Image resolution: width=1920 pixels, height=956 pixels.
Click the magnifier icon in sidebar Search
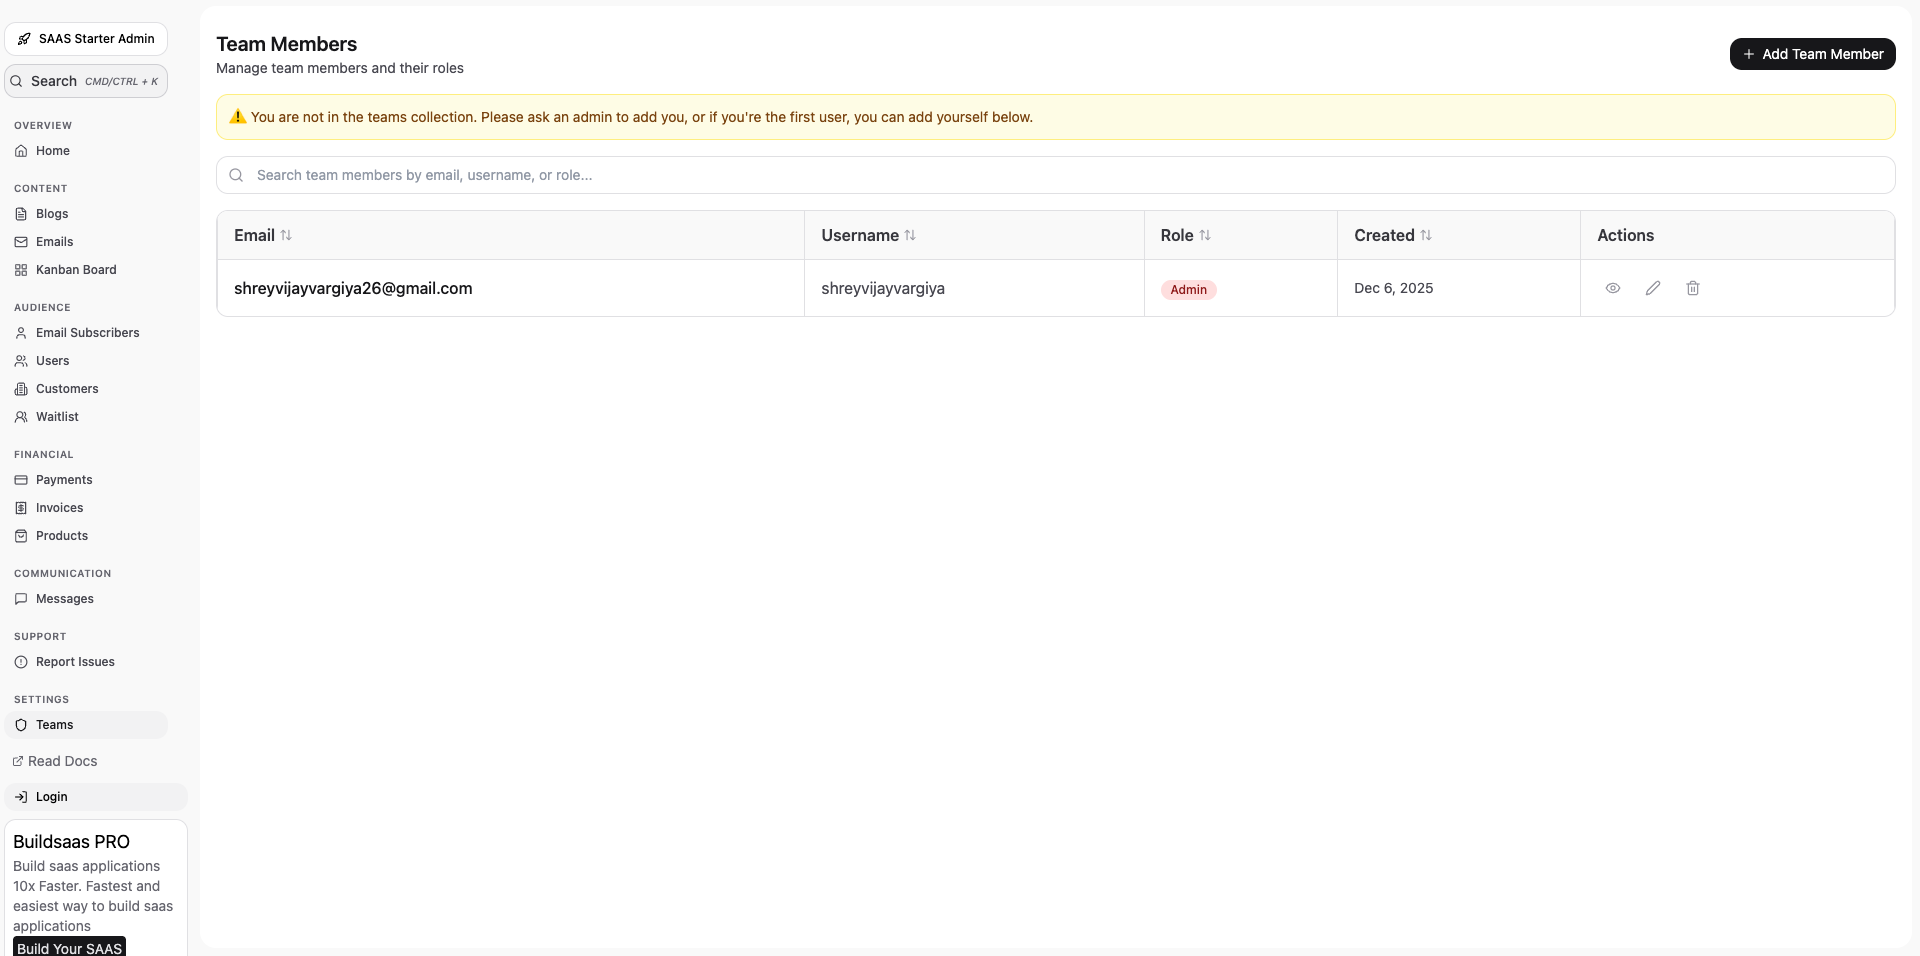click(x=16, y=81)
